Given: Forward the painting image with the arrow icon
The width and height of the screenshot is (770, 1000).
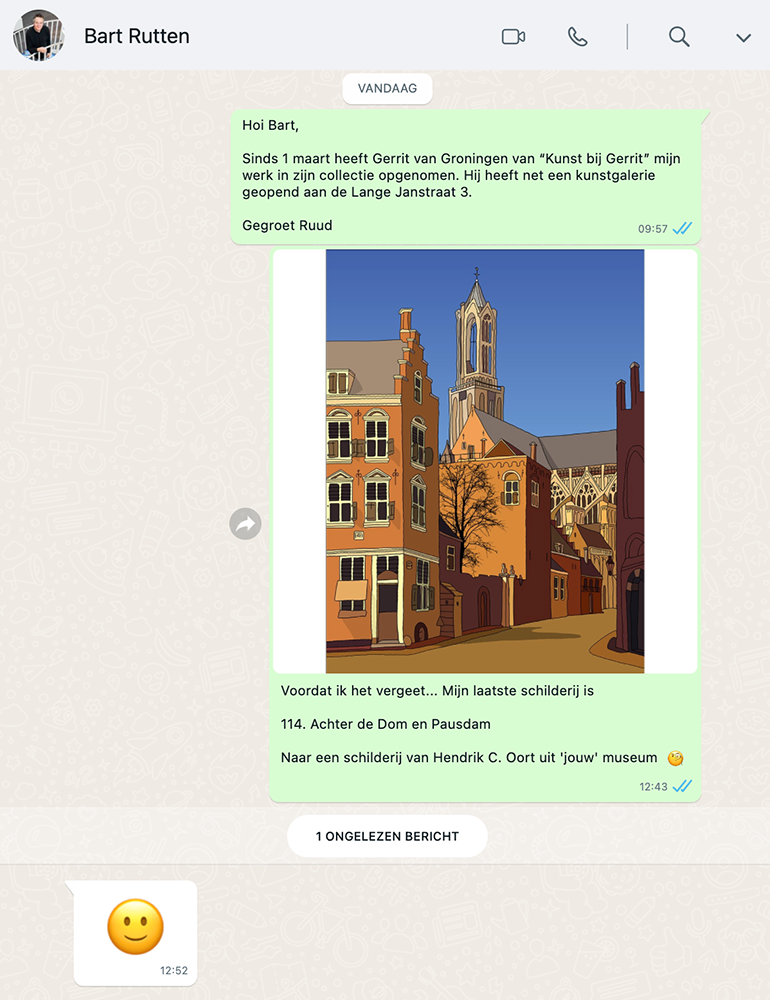Looking at the screenshot, I should [246, 524].
